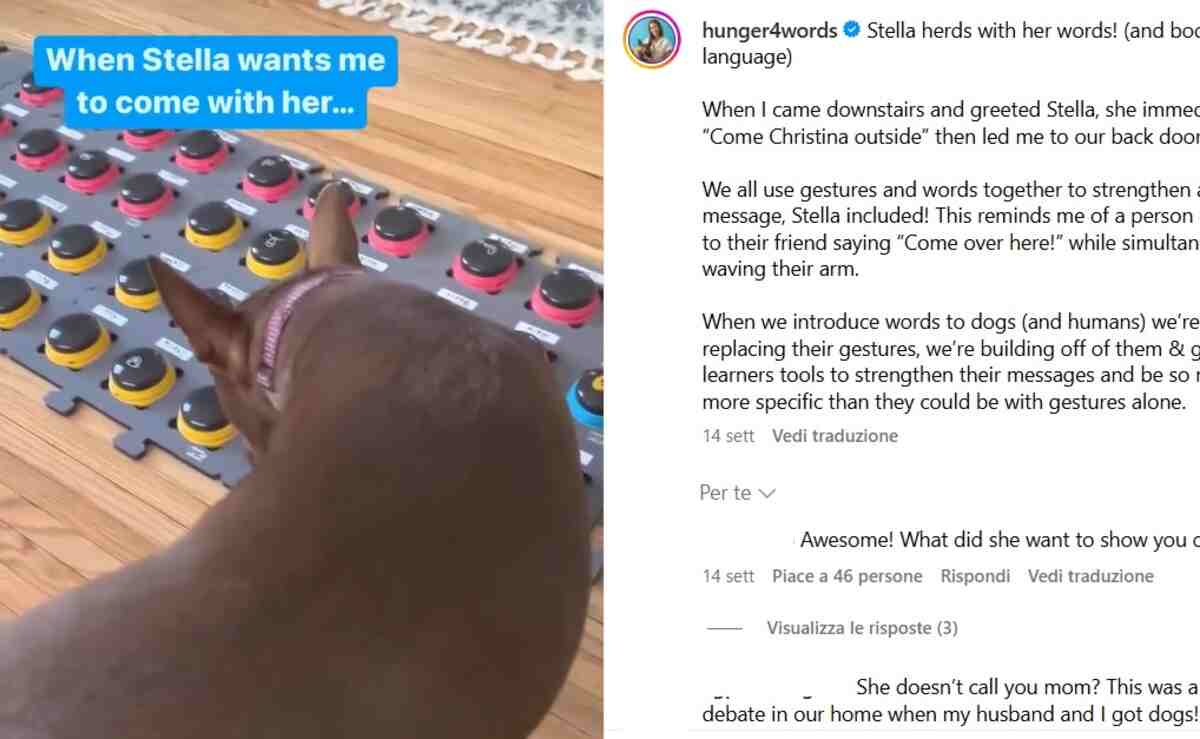Click the blue video caption overlay text

(x=216, y=81)
